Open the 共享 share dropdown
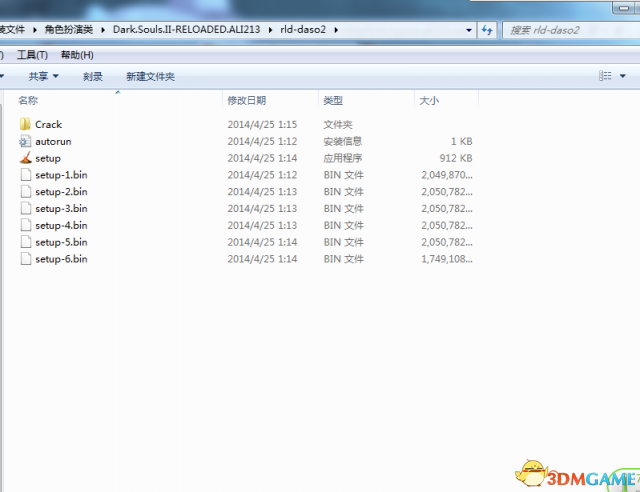Screen dimensions: 640x492 tap(43, 76)
